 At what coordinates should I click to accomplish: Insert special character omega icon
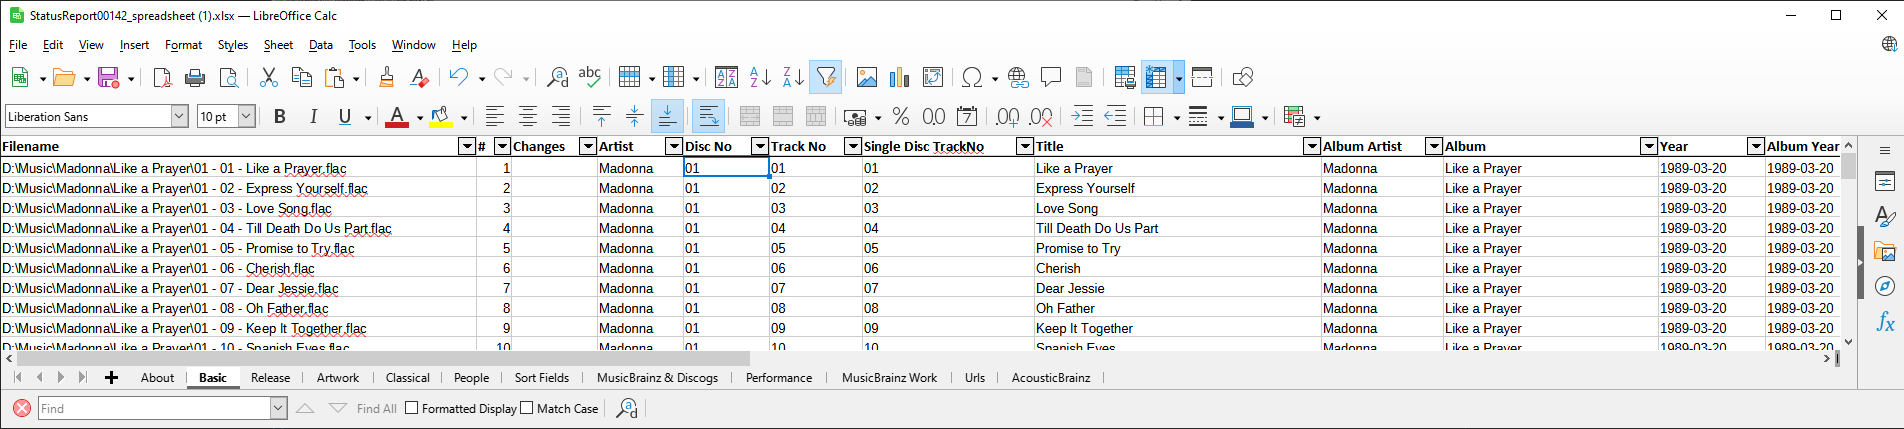coord(971,77)
